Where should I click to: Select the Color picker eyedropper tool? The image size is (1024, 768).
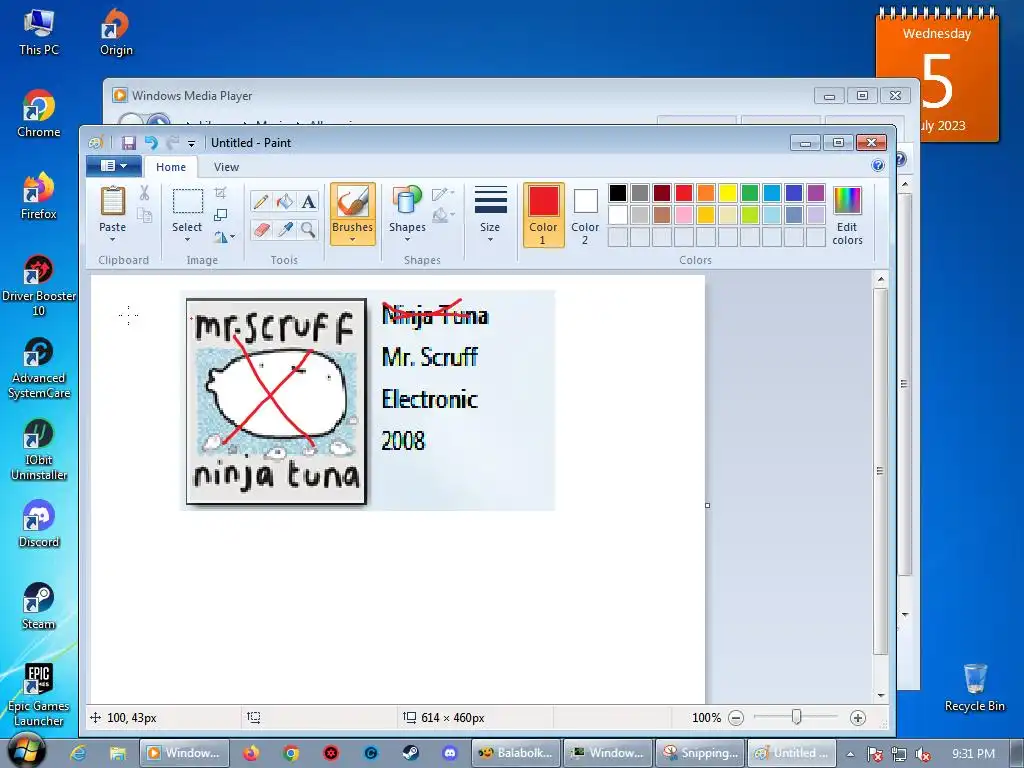(284, 230)
